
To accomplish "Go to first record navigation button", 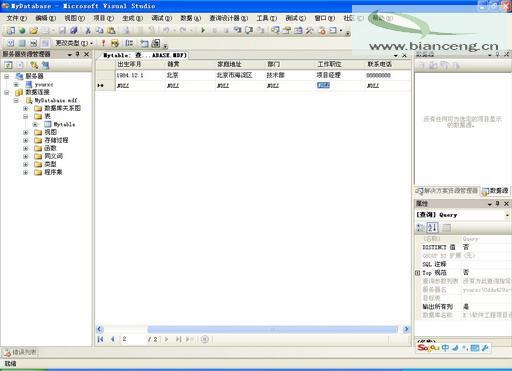I will tap(100, 339).
